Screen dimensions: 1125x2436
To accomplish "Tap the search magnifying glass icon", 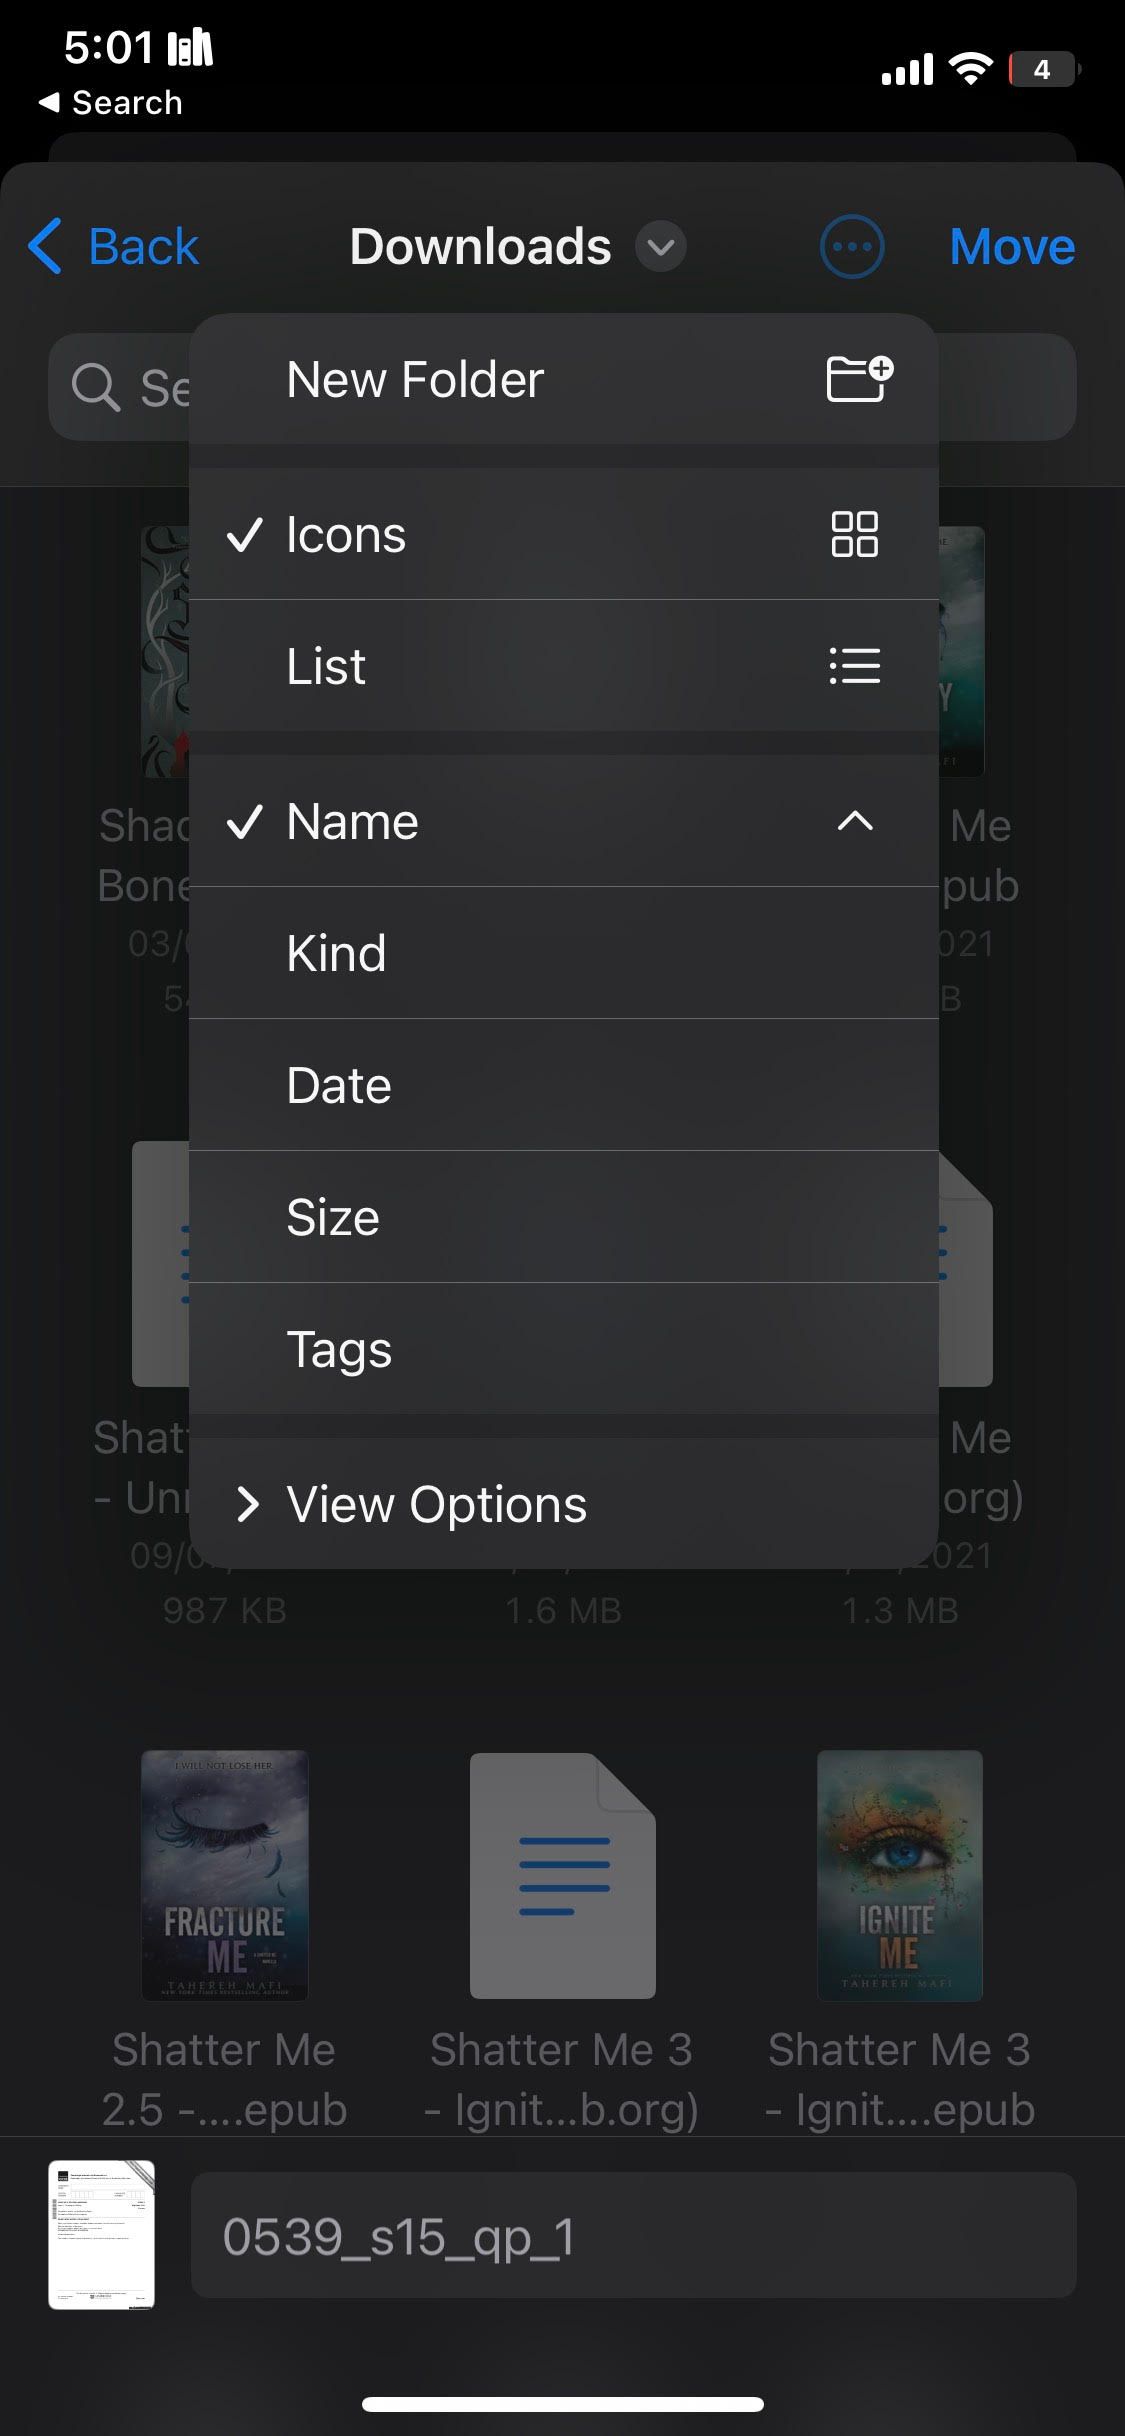I will (x=96, y=387).
